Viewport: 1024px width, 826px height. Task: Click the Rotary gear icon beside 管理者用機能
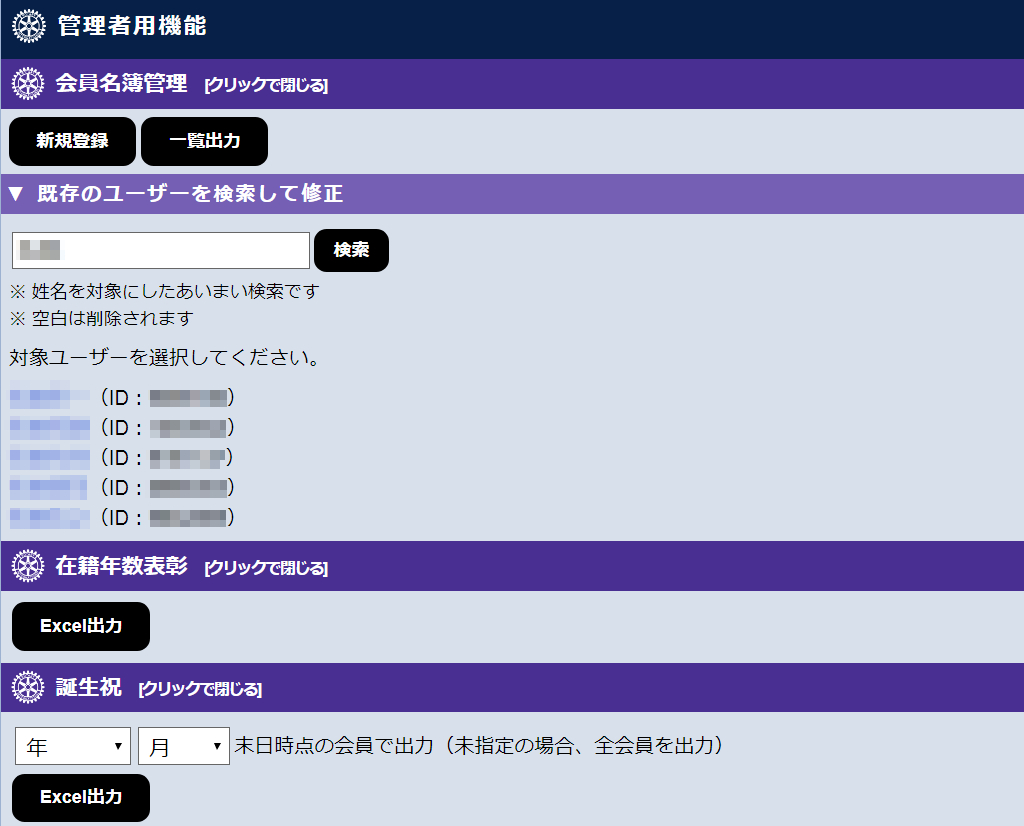coord(29,26)
